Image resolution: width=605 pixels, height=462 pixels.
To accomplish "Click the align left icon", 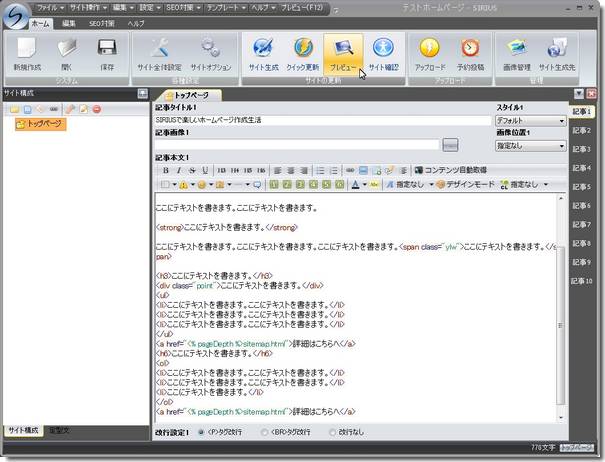I will 277,170.
